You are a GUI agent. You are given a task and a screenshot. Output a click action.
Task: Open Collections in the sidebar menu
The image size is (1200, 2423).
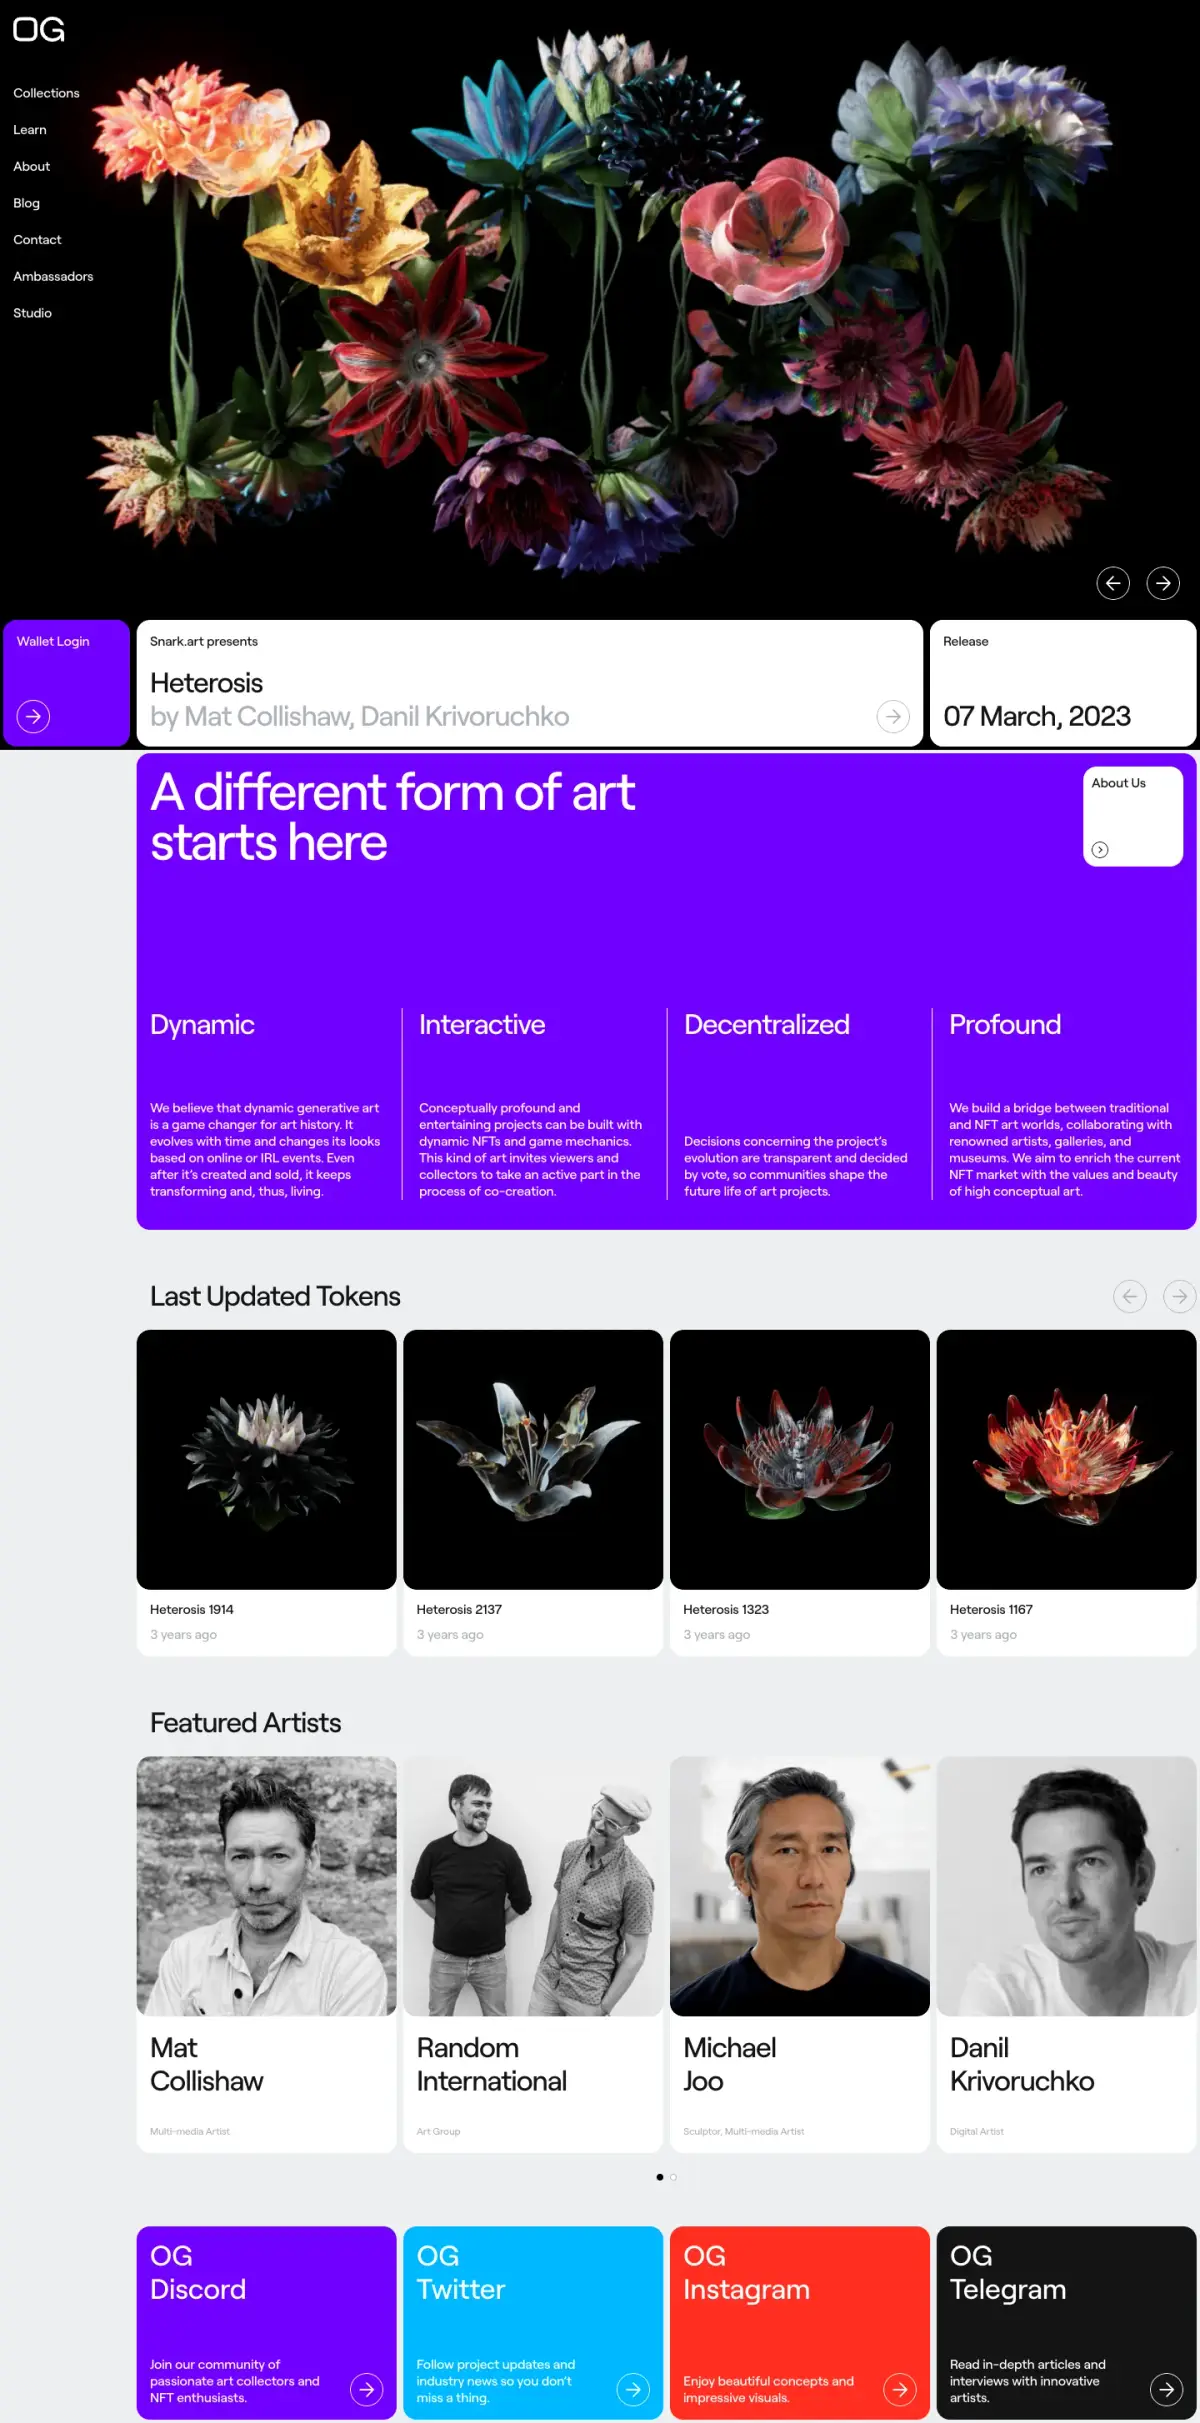[46, 93]
